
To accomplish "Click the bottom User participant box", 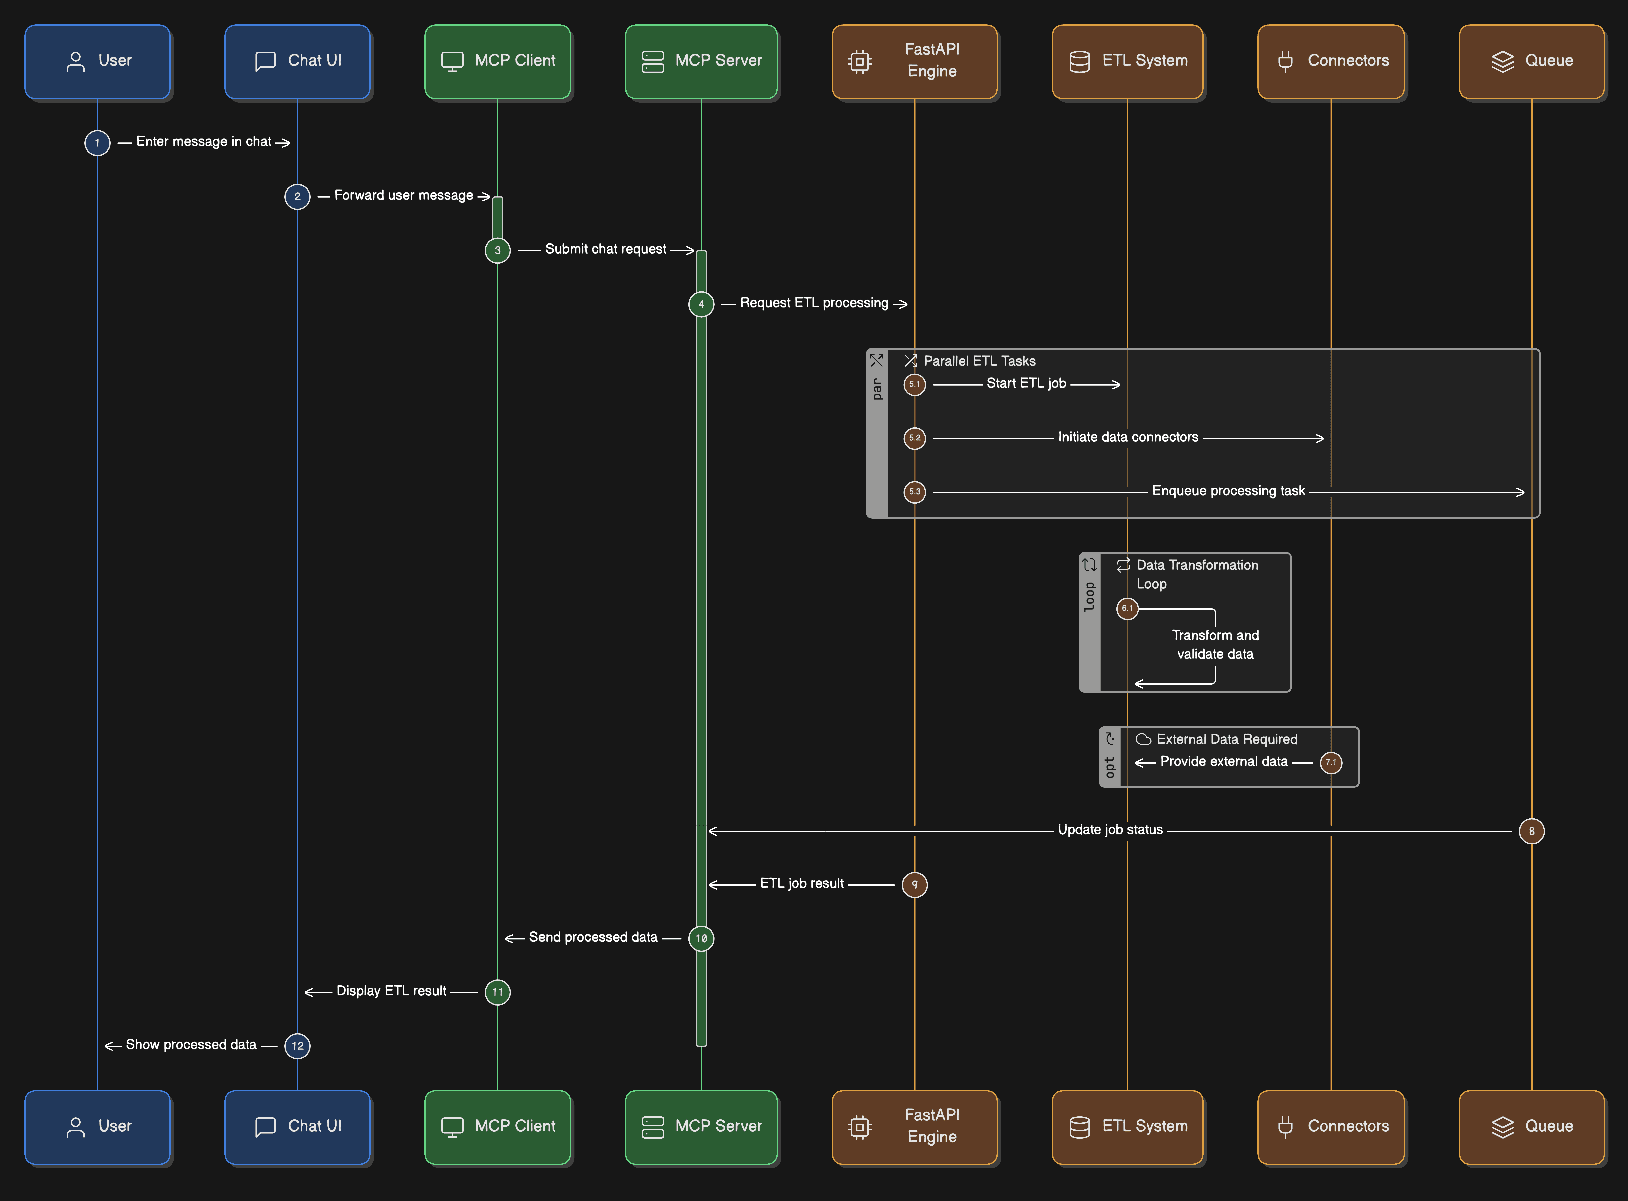I will pyautogui.click(x=97, y=1127).
